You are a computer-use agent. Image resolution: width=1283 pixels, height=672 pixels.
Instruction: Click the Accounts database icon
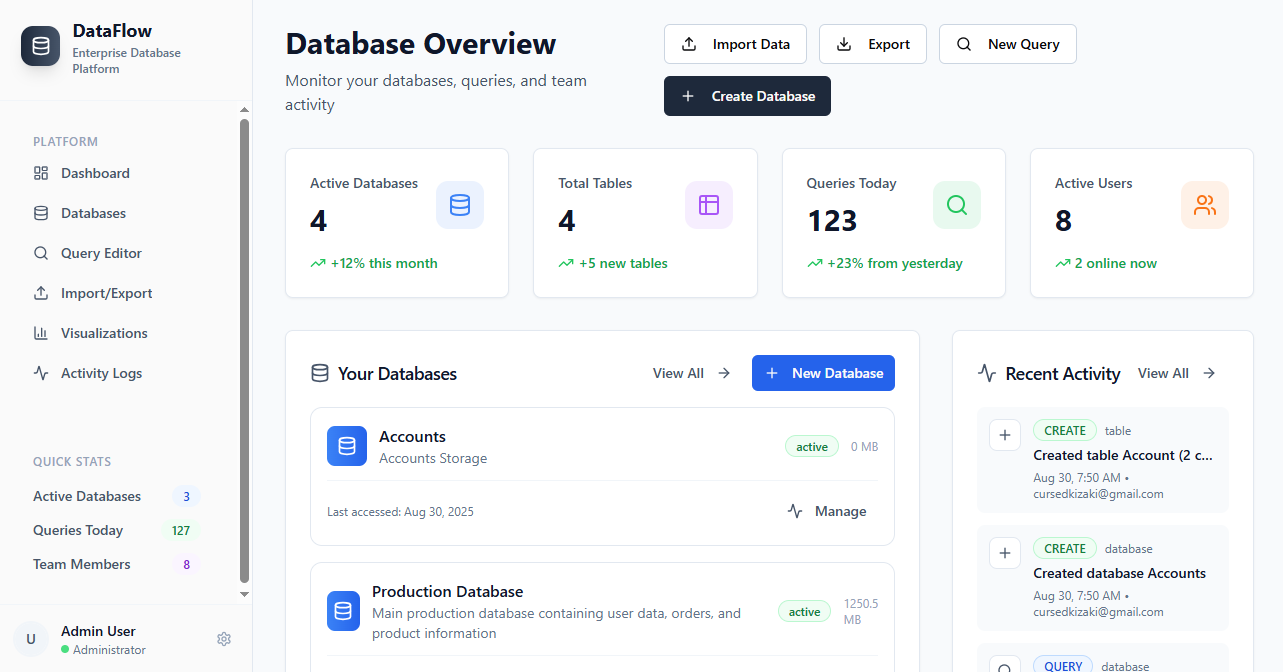(347, 446)
